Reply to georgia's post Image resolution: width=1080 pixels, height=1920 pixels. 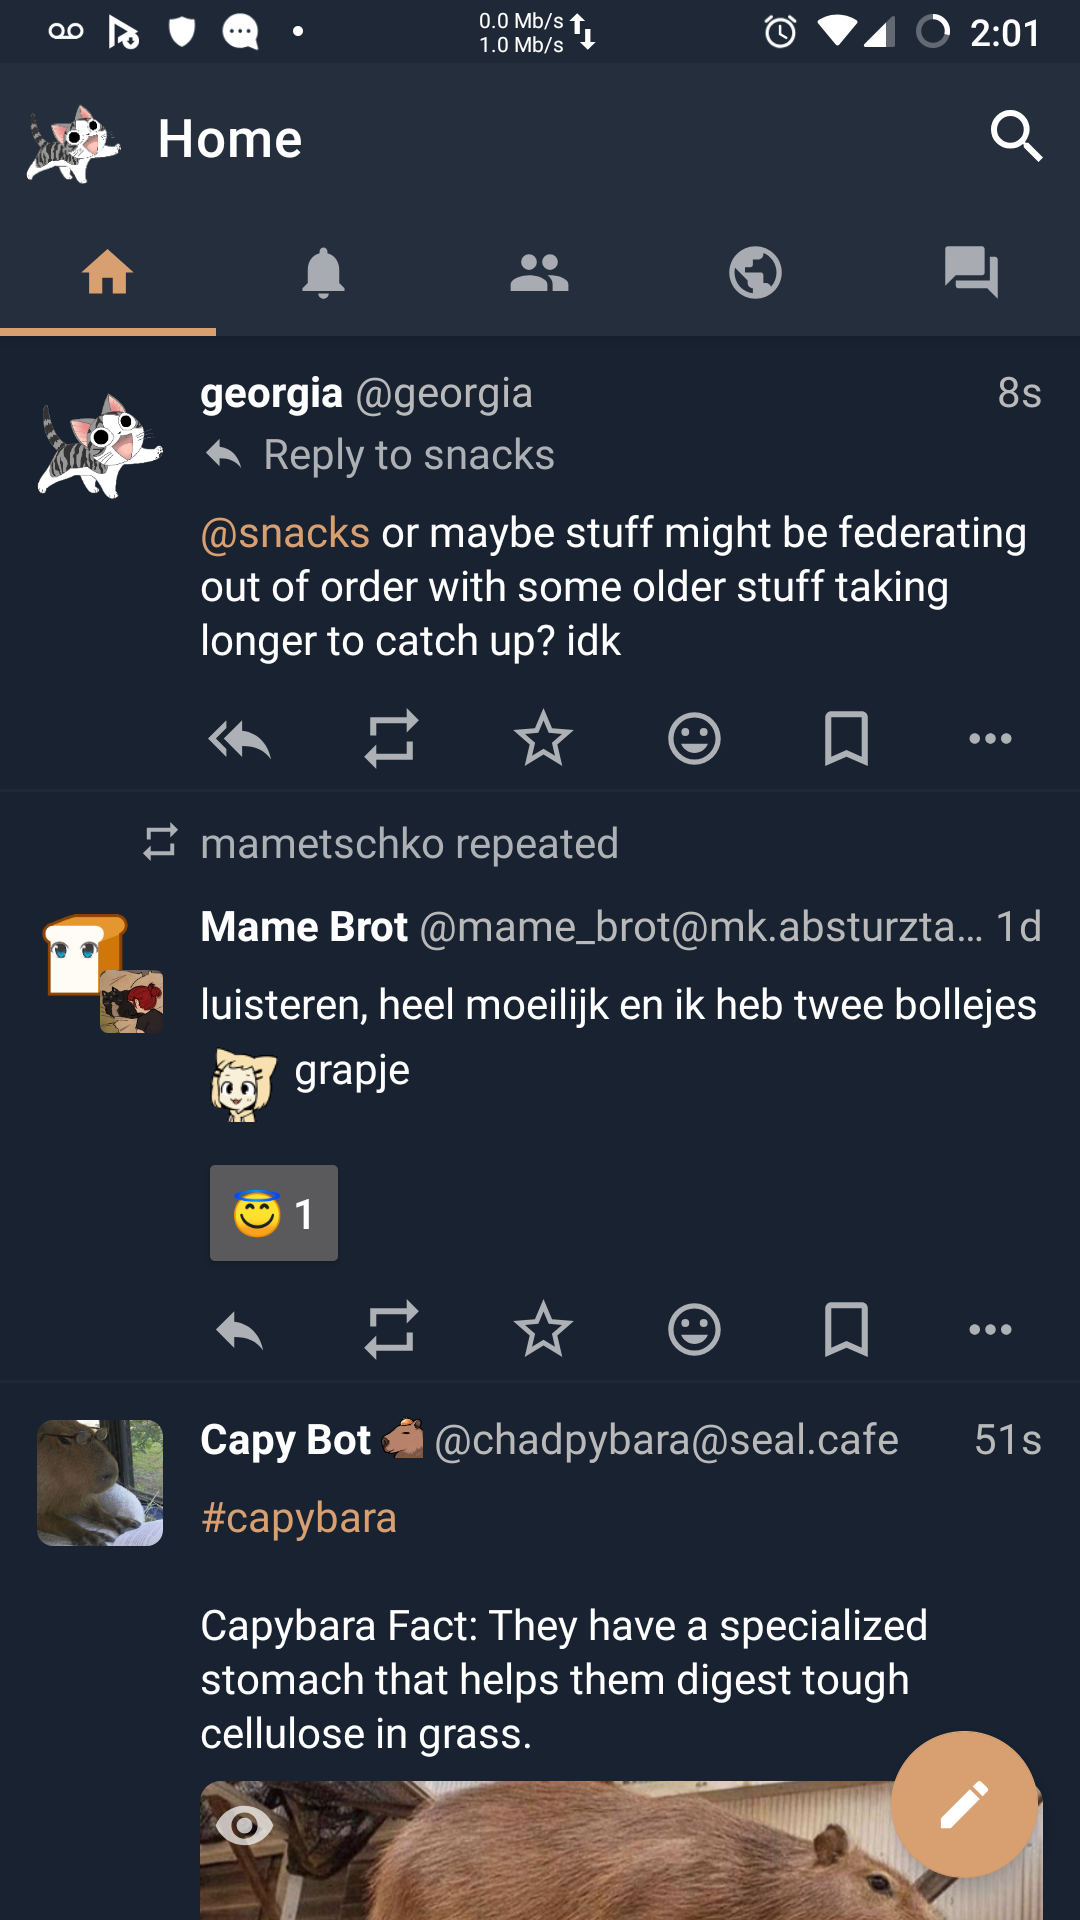[240, 740]
